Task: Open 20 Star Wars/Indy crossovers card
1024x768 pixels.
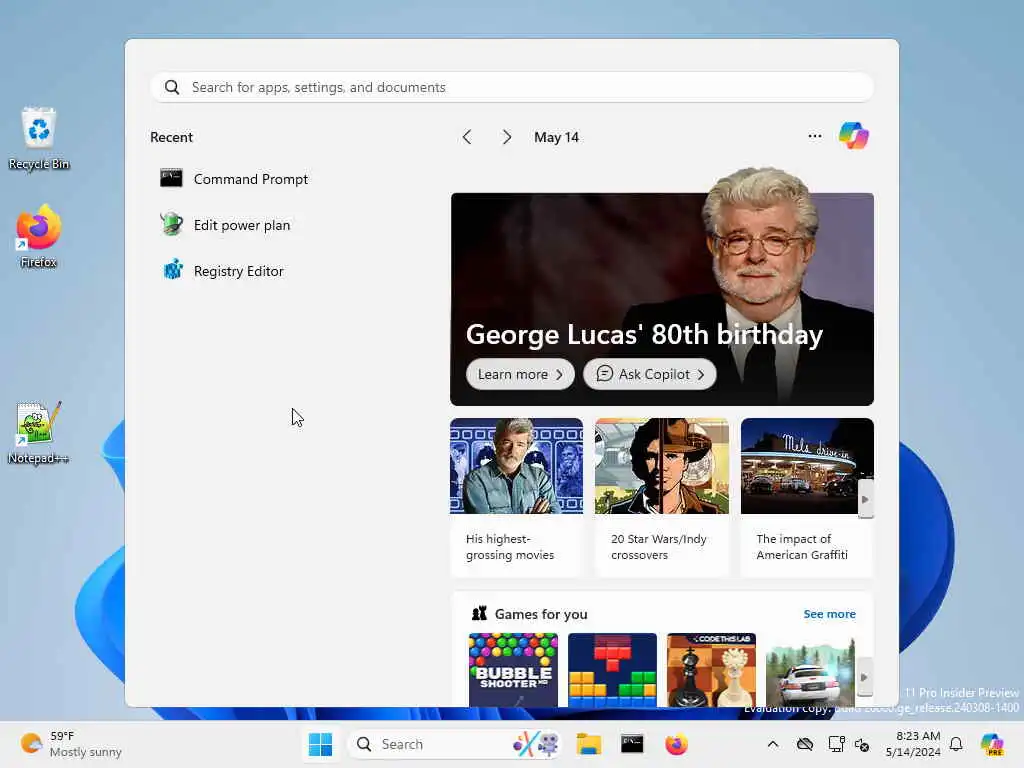Action: pyautogui.click(x=662, y=498)
